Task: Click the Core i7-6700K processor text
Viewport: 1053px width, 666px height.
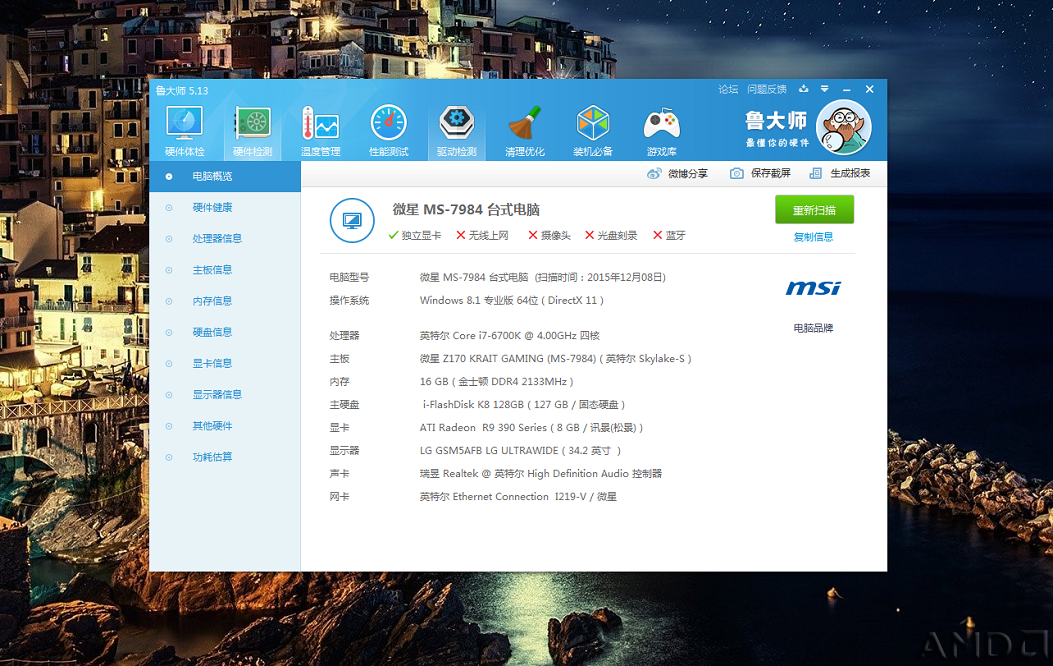Action: click(510, 336)
